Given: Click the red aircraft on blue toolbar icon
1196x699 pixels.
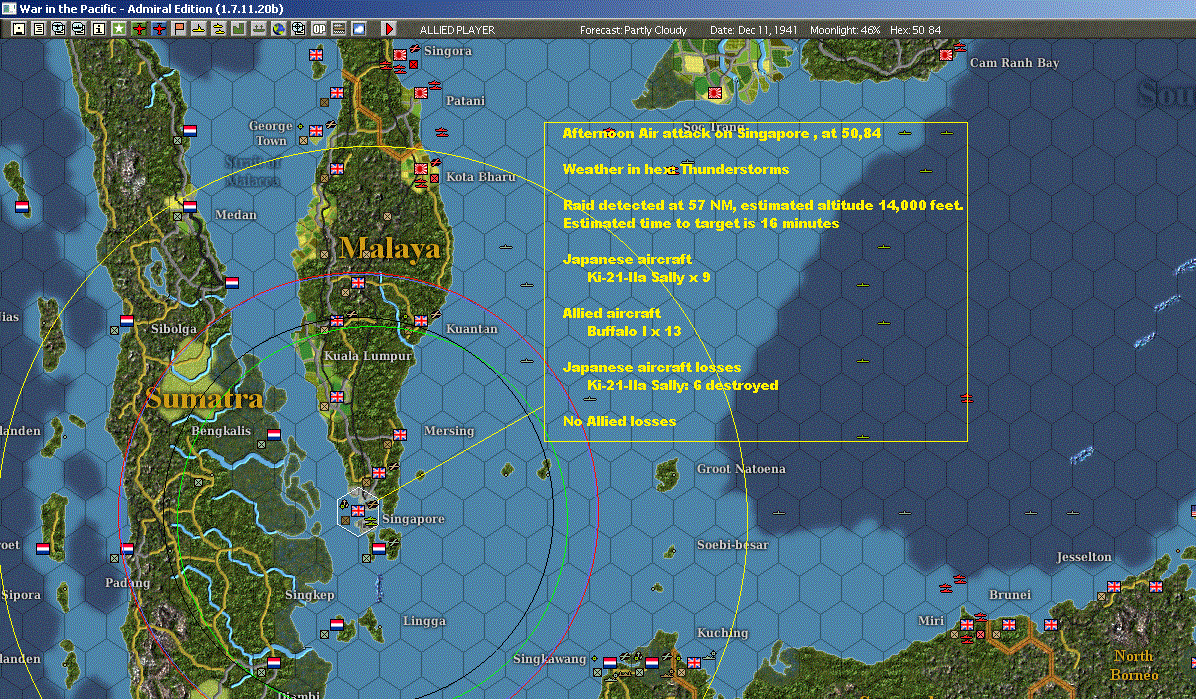Looking at the screenshot, I should (x=159, y=29).
